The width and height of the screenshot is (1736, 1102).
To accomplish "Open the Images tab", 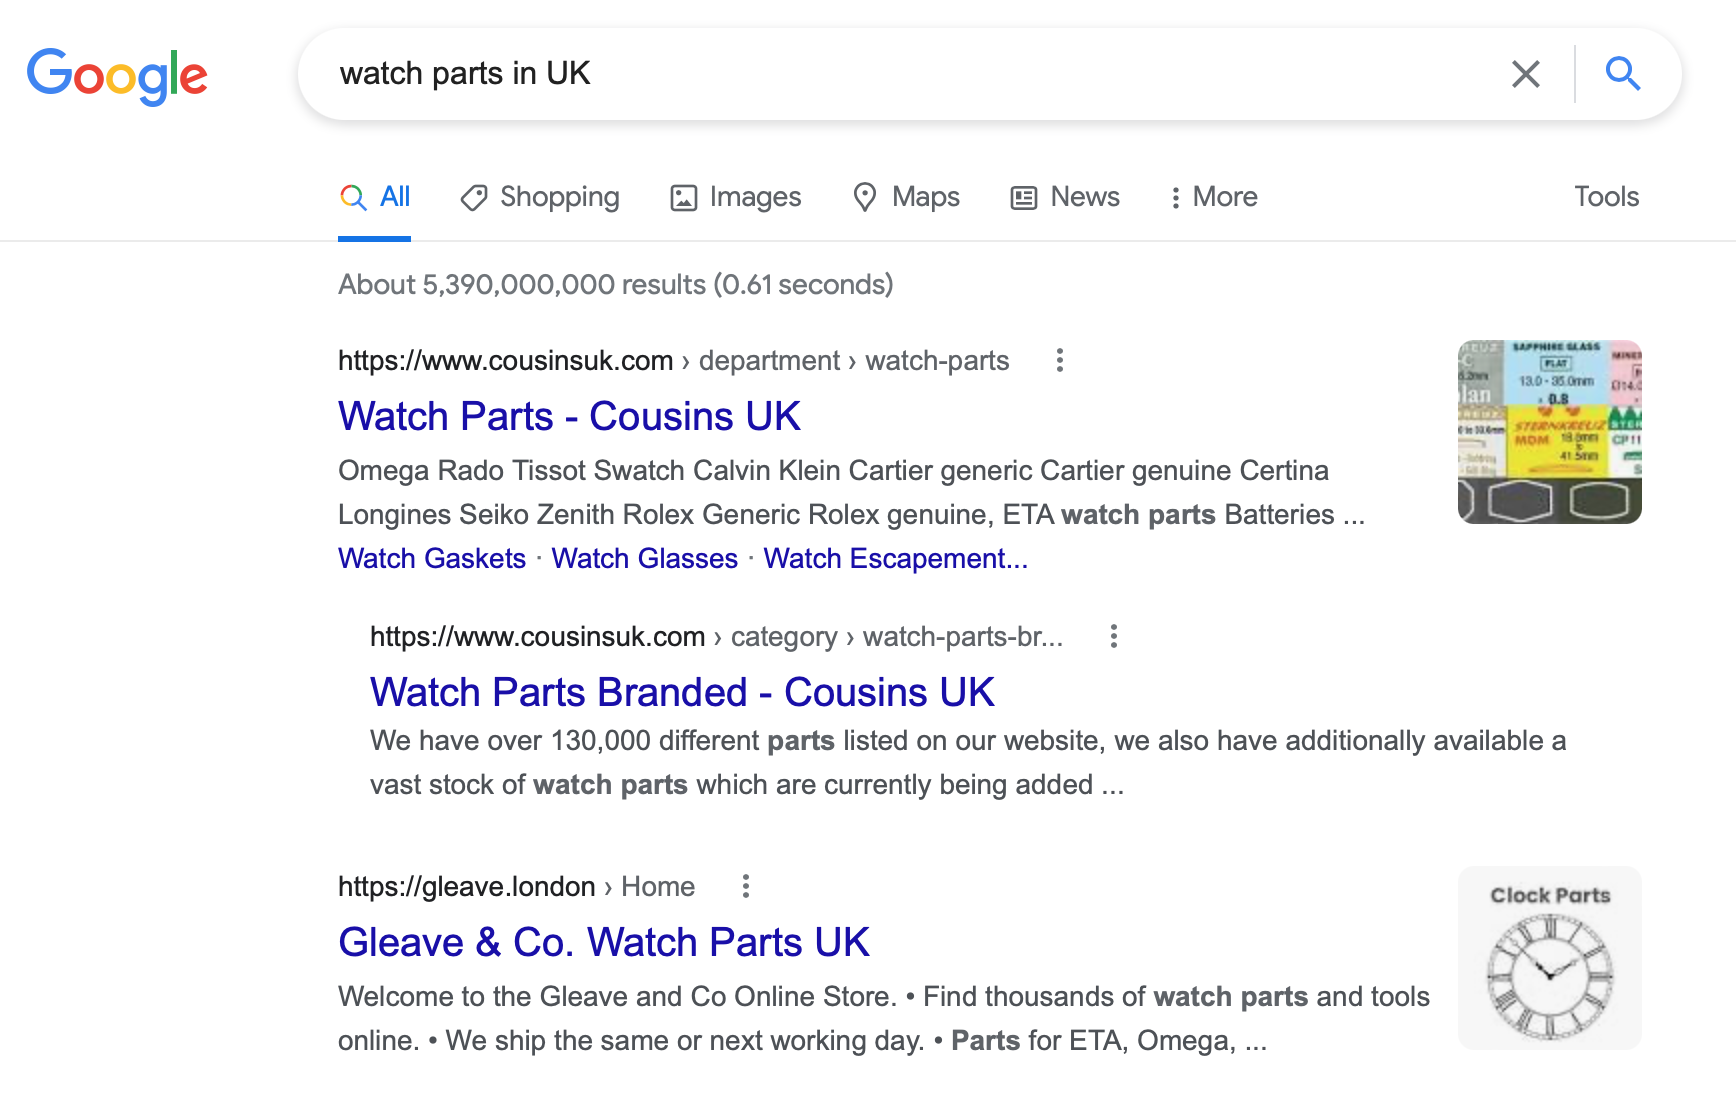I will click(x=736, y=197).
